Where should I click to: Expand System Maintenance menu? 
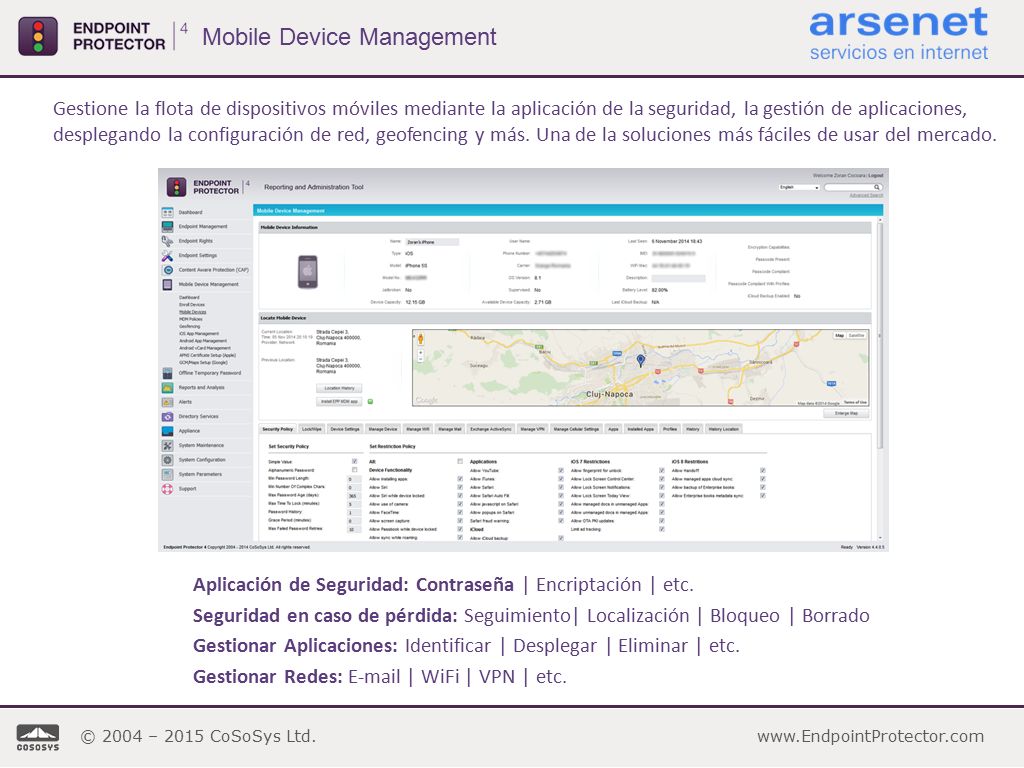point(201,445)
